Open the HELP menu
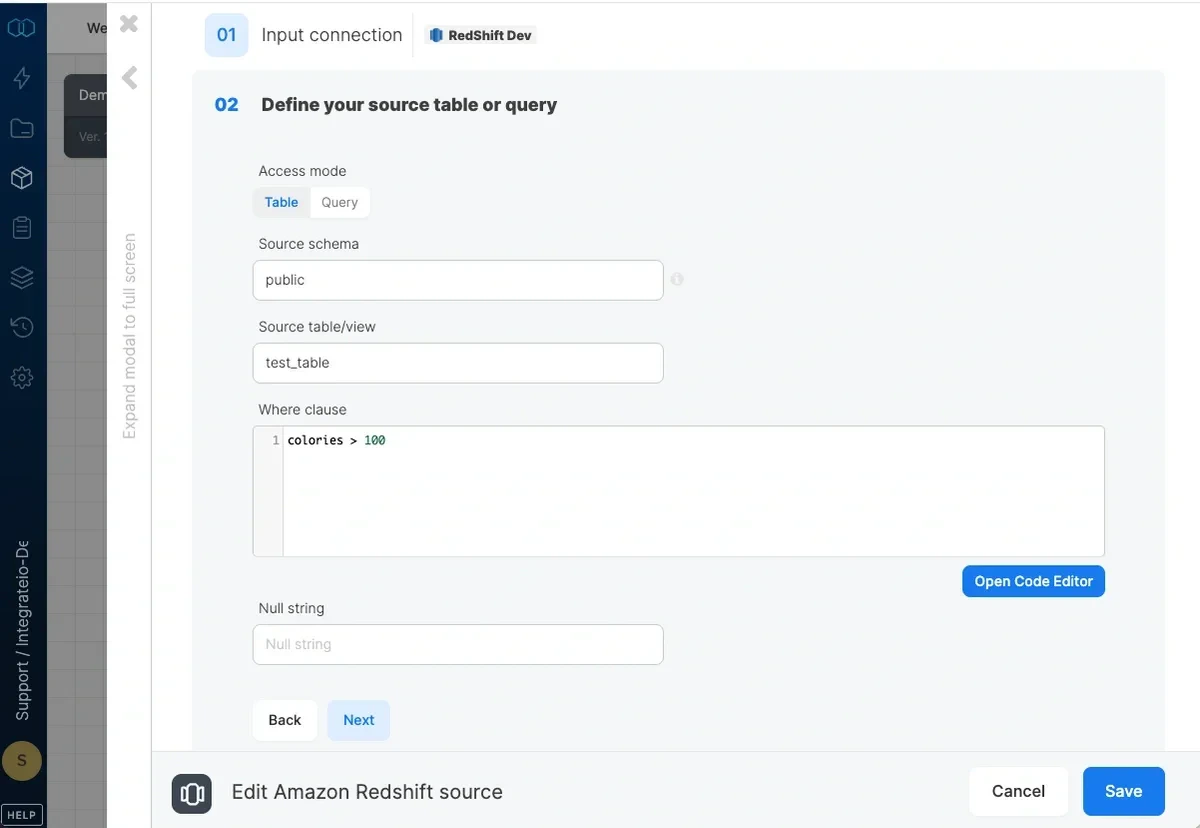Image resolution: width=1200 pixels, height=828 pixels. (22, 814)
